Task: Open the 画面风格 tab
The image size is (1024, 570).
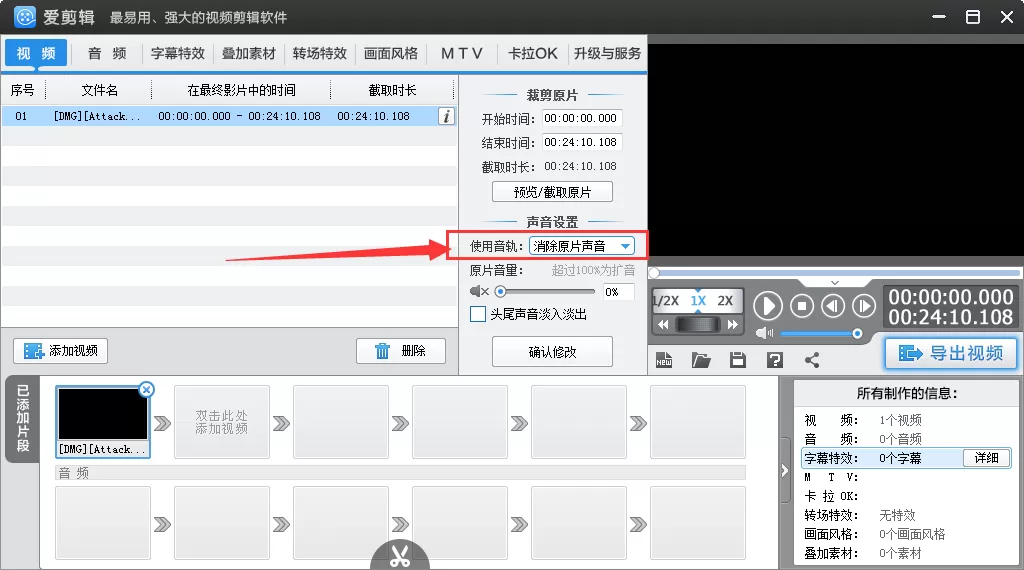Action: click(391, 54)
